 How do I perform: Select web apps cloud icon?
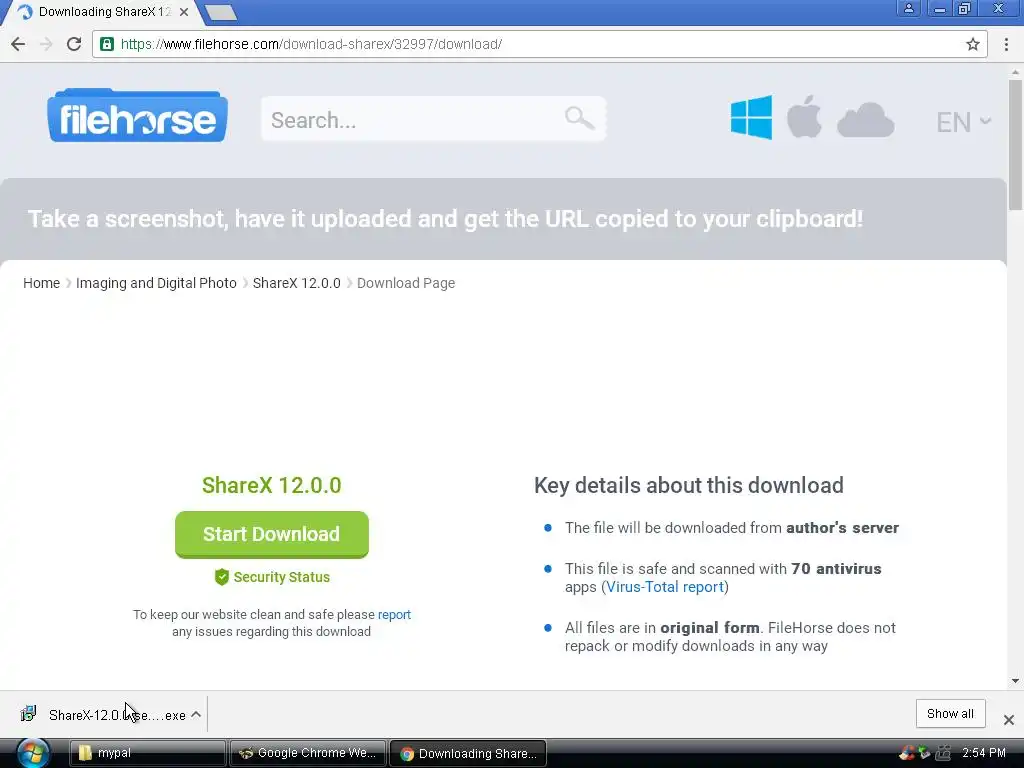pyautogui.click(x=865, y=120)
